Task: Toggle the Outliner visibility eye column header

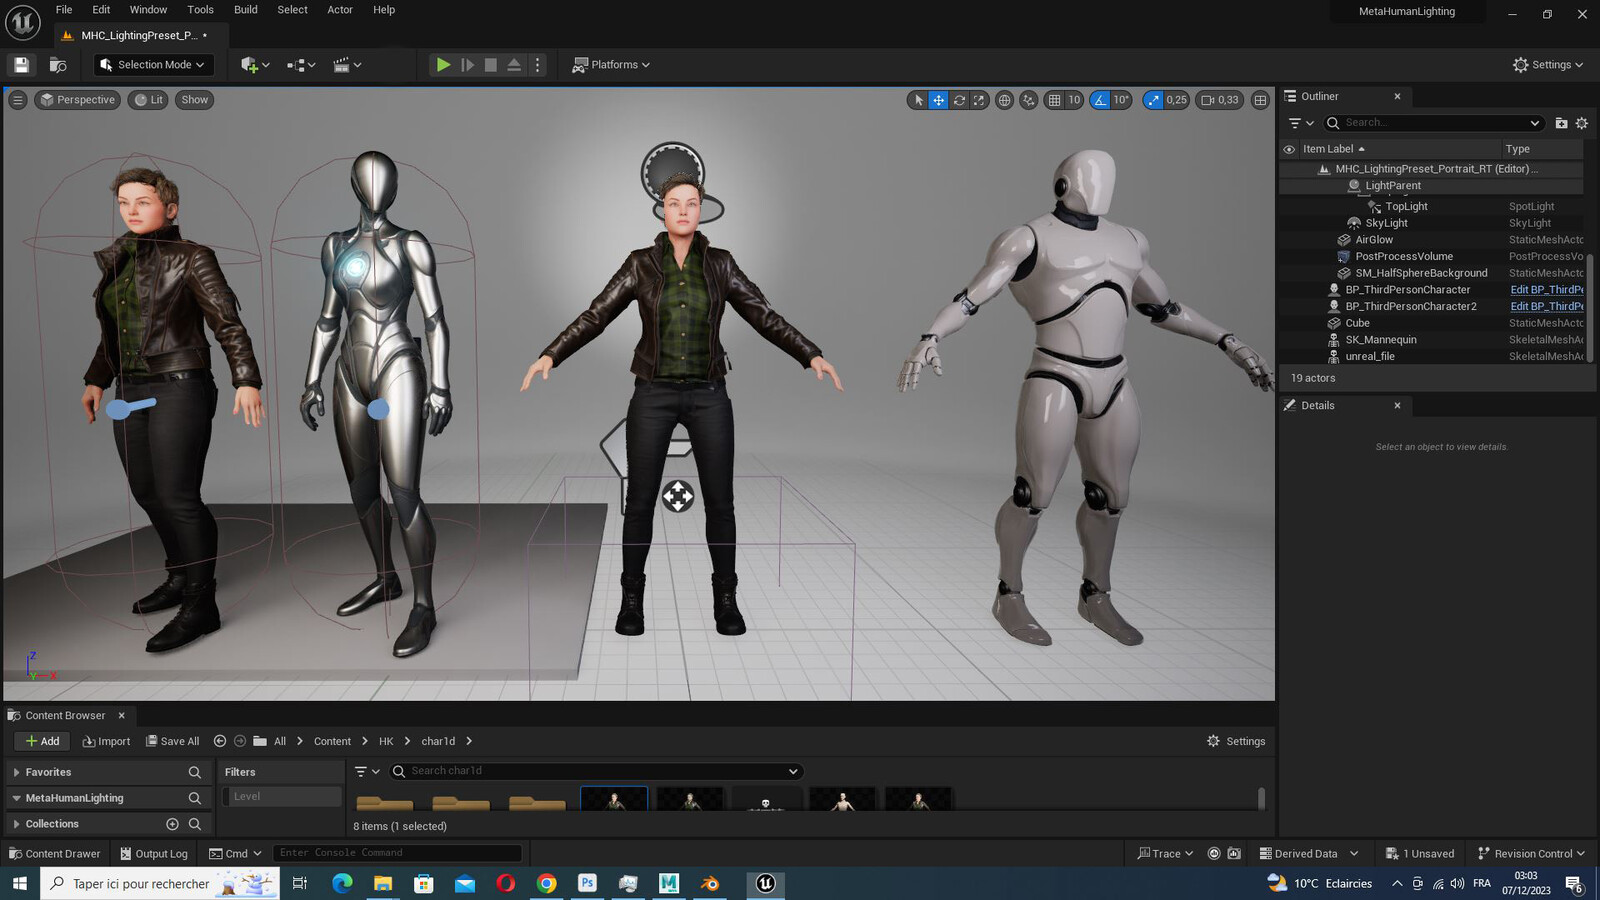Action: [1289, 149]
